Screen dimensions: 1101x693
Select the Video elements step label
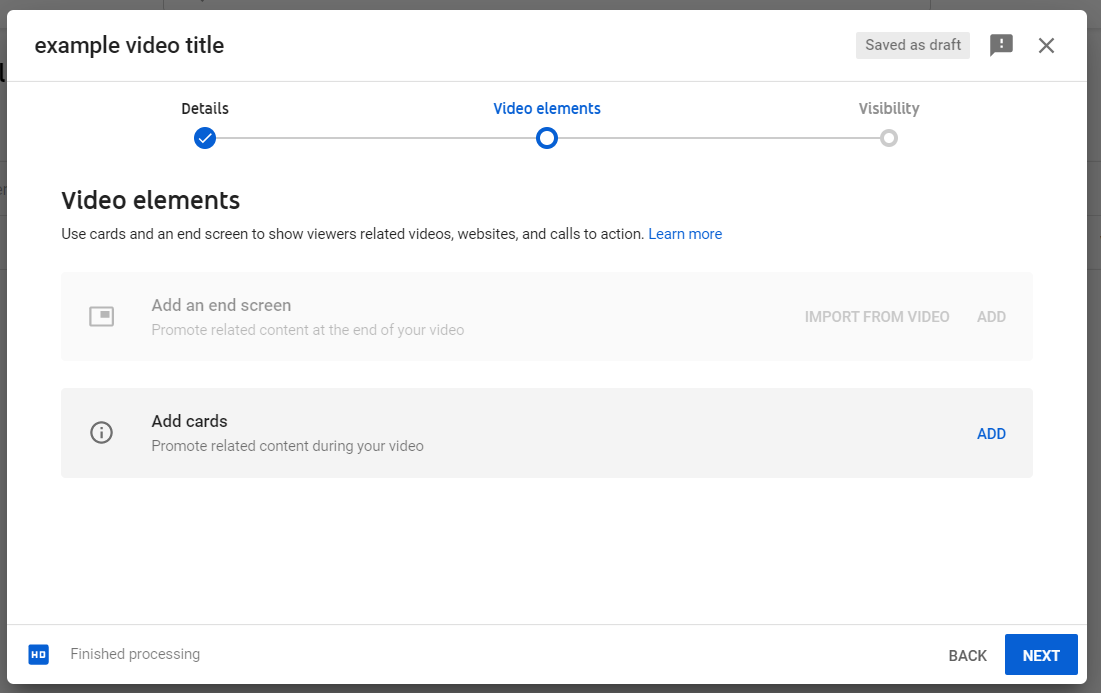tap(547, 109)
